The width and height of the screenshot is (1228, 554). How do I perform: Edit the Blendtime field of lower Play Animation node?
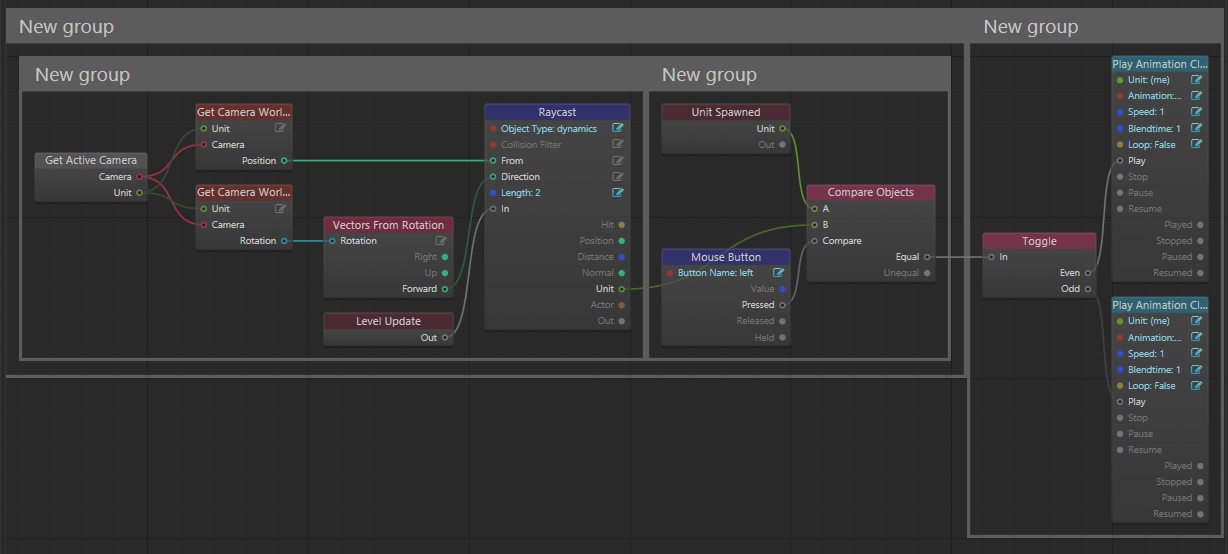point(1196,369)
